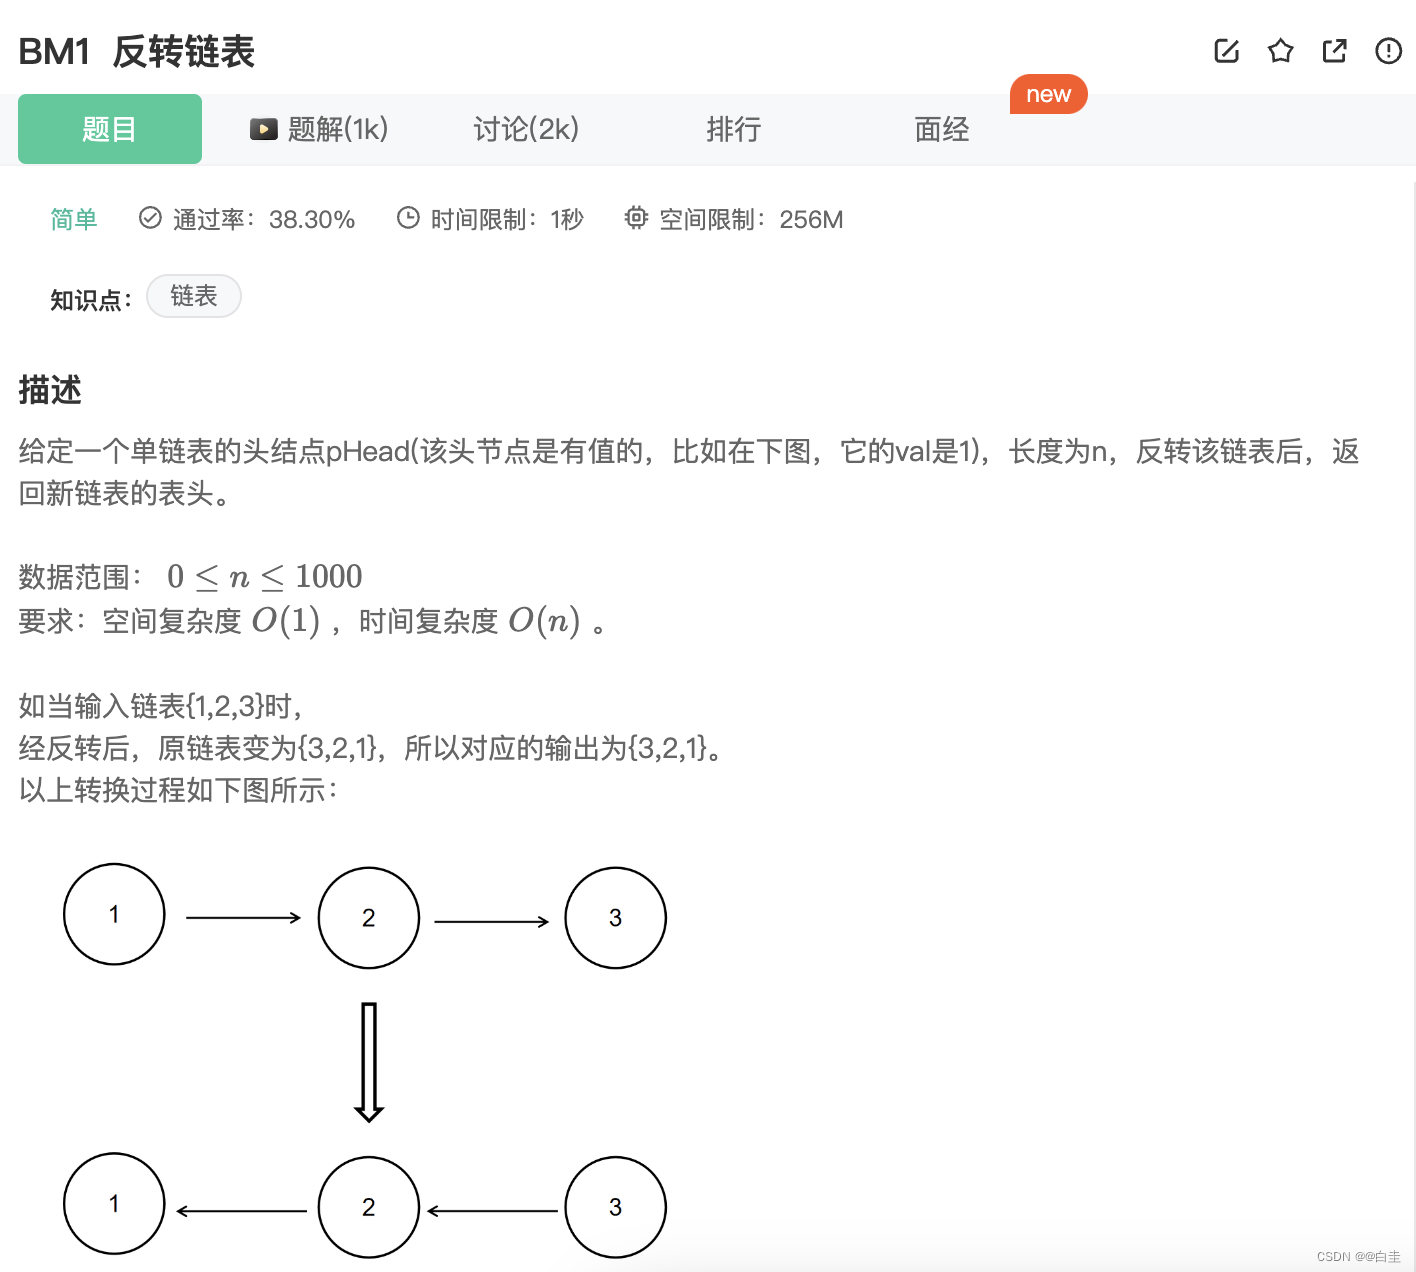
Task: Click the clock icon beside 时间限制
Action: (408, 218)
